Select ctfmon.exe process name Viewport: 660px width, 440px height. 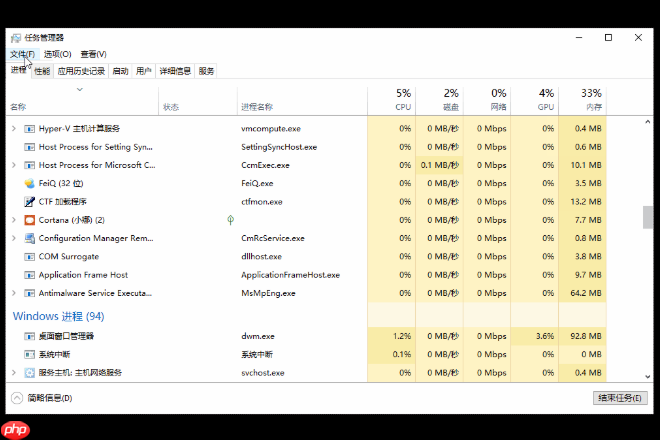pyautogui.click(x=261, y=202)
